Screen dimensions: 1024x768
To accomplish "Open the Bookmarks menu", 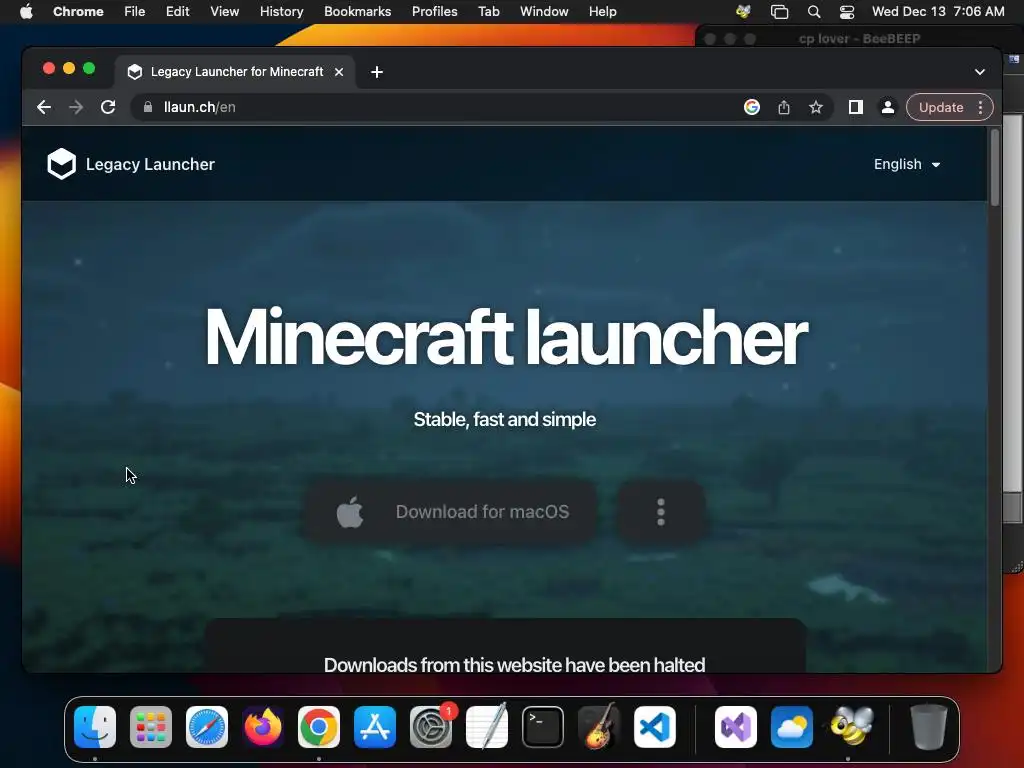I will (357, 12).
